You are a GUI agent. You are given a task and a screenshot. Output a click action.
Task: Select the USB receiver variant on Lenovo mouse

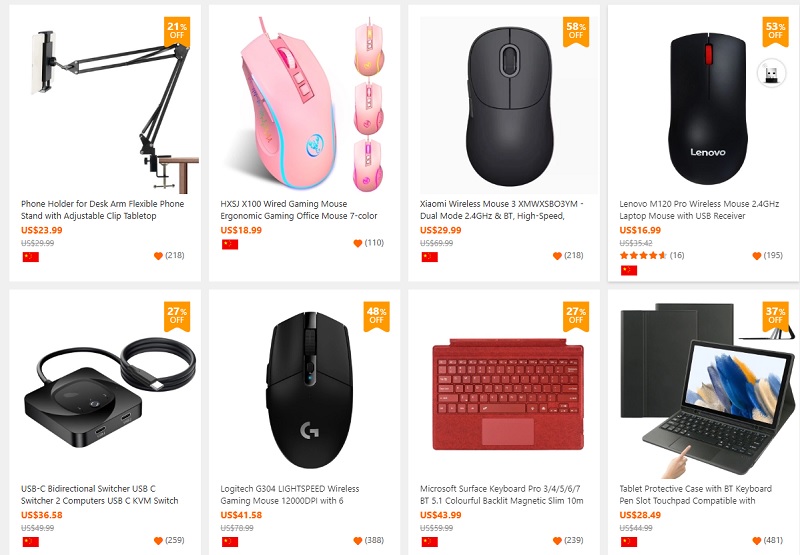click(771, 73)
